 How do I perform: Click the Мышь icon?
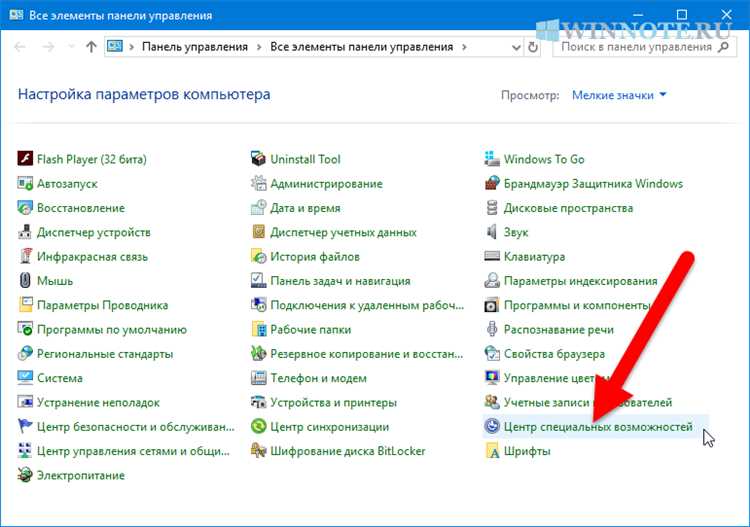[x=25, y=280]
